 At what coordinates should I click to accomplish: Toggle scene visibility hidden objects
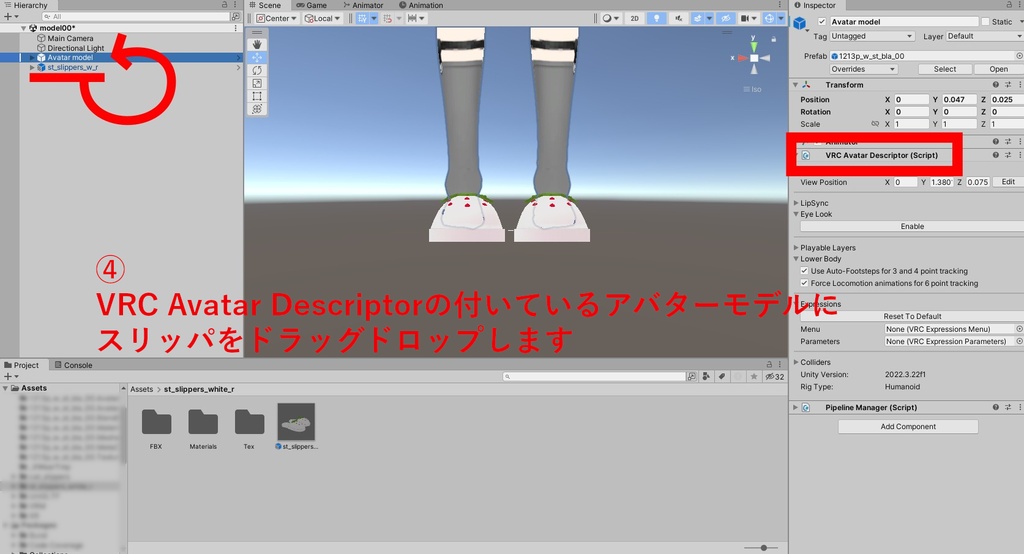tap(726, 18)
